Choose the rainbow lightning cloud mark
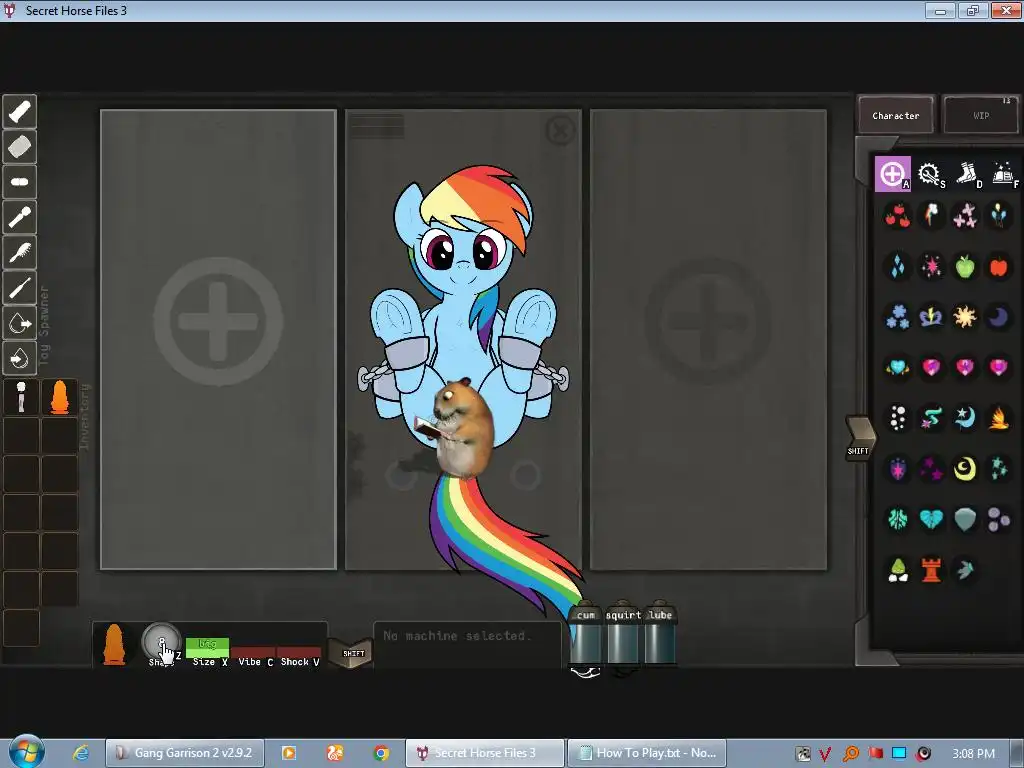1024x768 pixels. tap(931, 216)
